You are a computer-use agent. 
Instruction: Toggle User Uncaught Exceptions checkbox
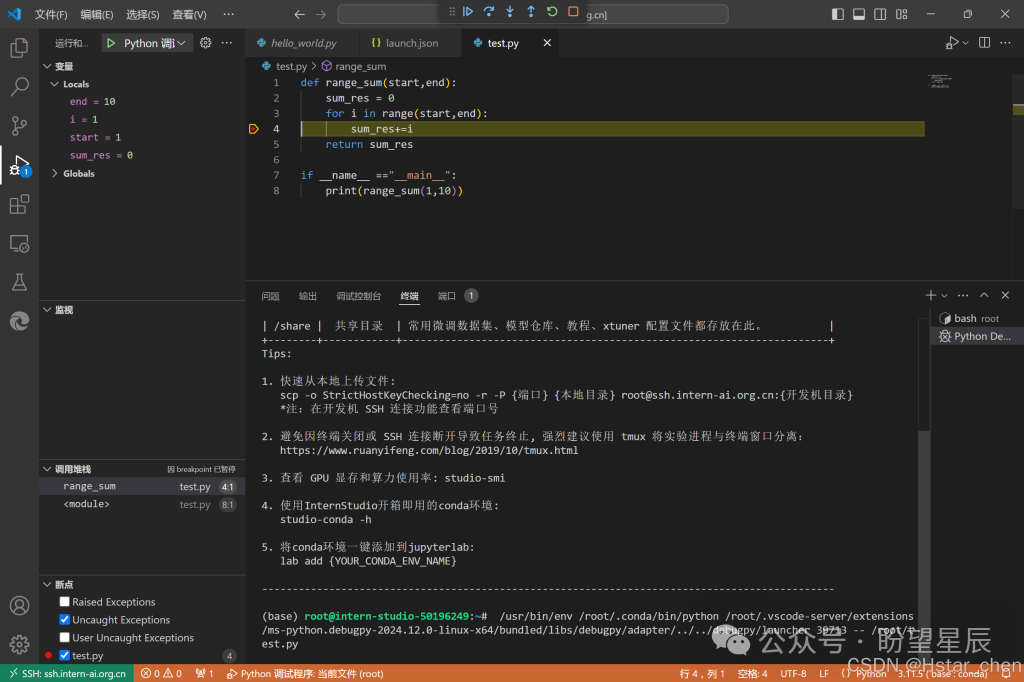point(64,637)
